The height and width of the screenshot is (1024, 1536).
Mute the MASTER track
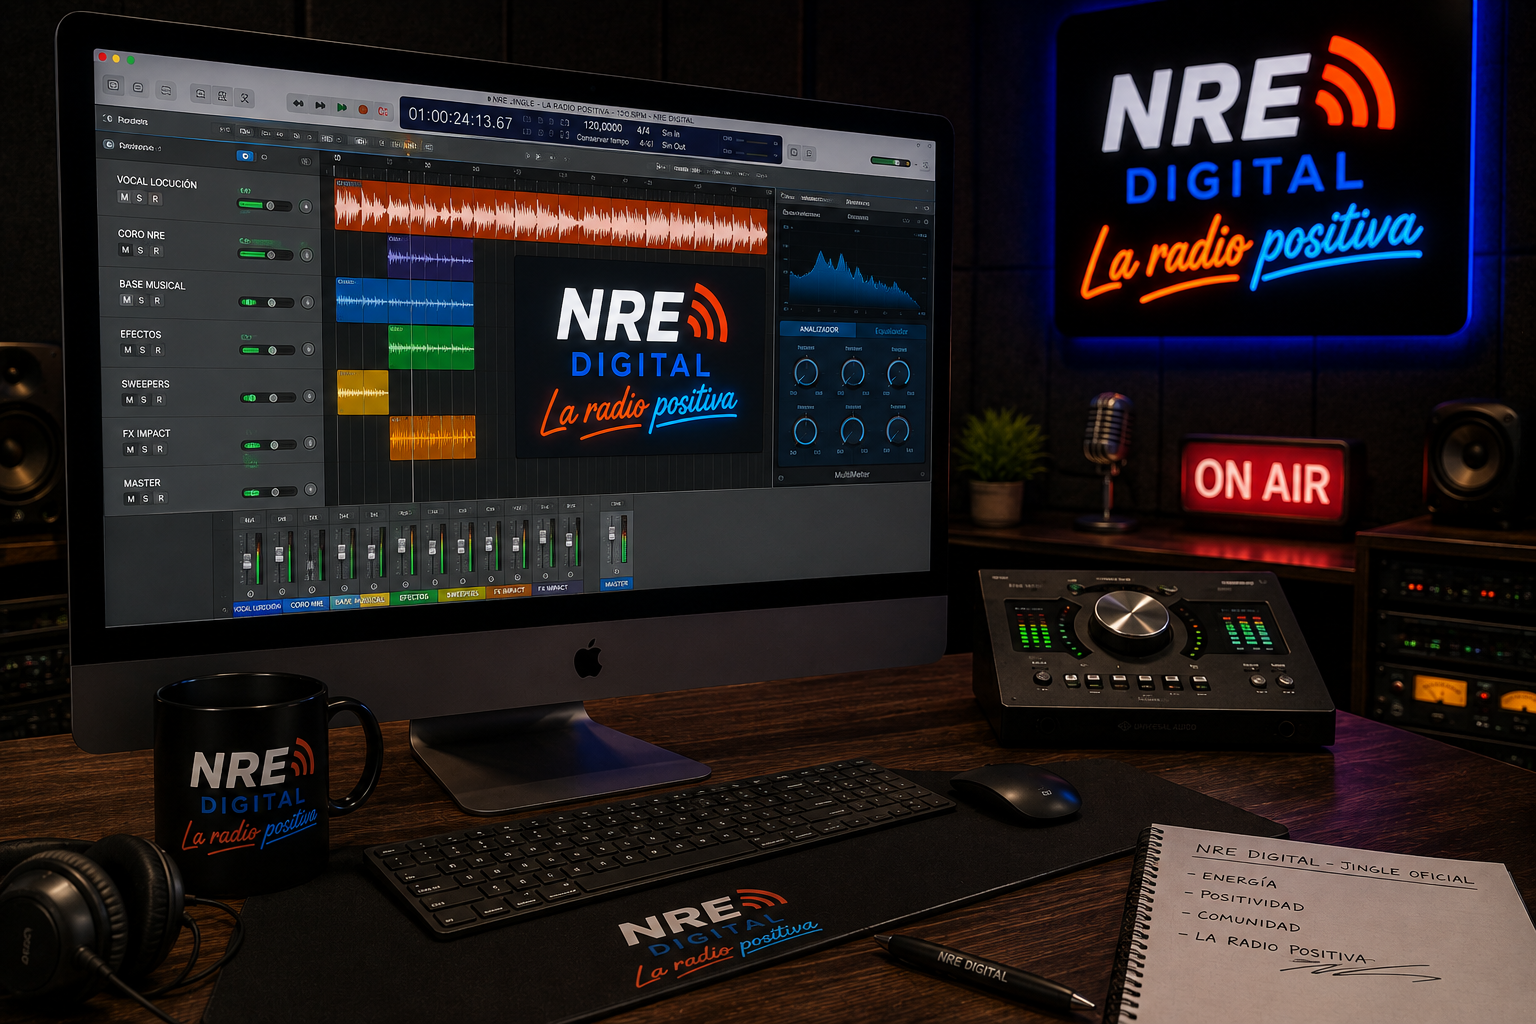coord(131,499)
